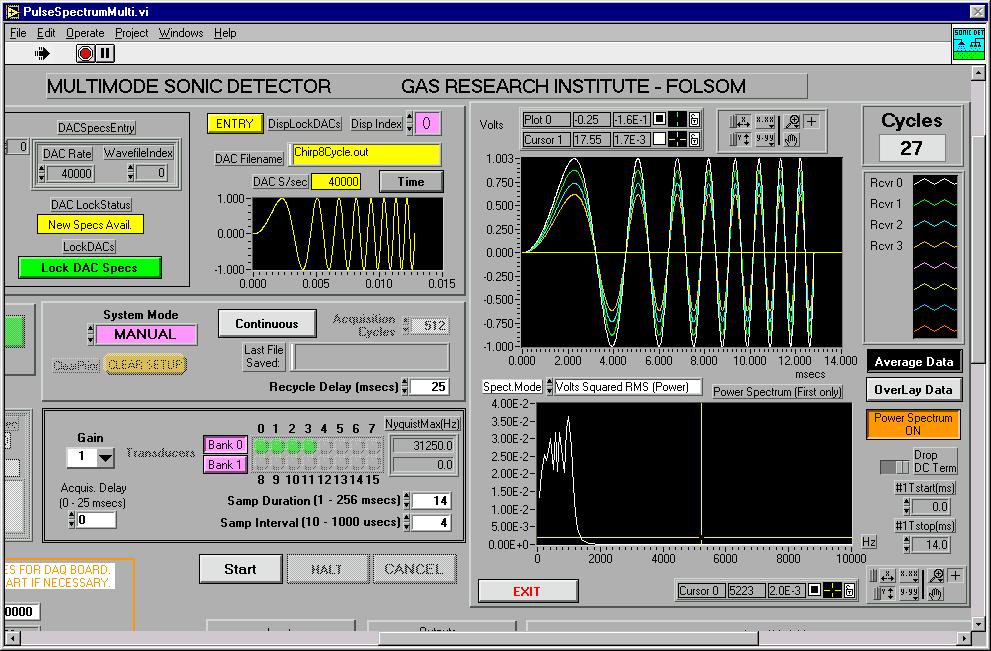Select the pan hand tool on power spectrum palette

[x=937, y=593]
